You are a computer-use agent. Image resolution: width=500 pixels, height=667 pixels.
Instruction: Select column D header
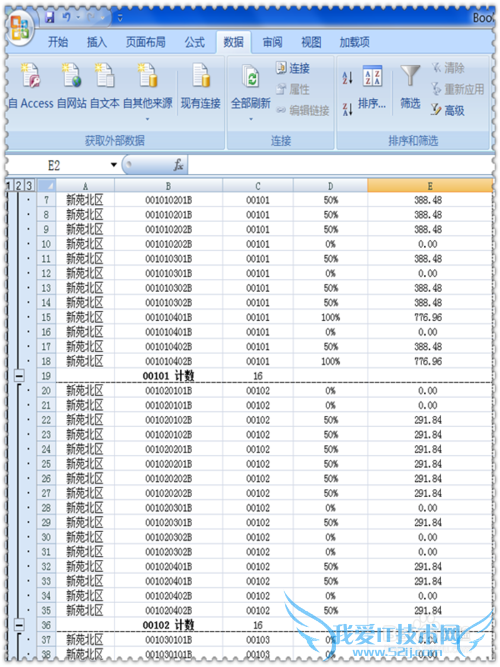(331, 186)
